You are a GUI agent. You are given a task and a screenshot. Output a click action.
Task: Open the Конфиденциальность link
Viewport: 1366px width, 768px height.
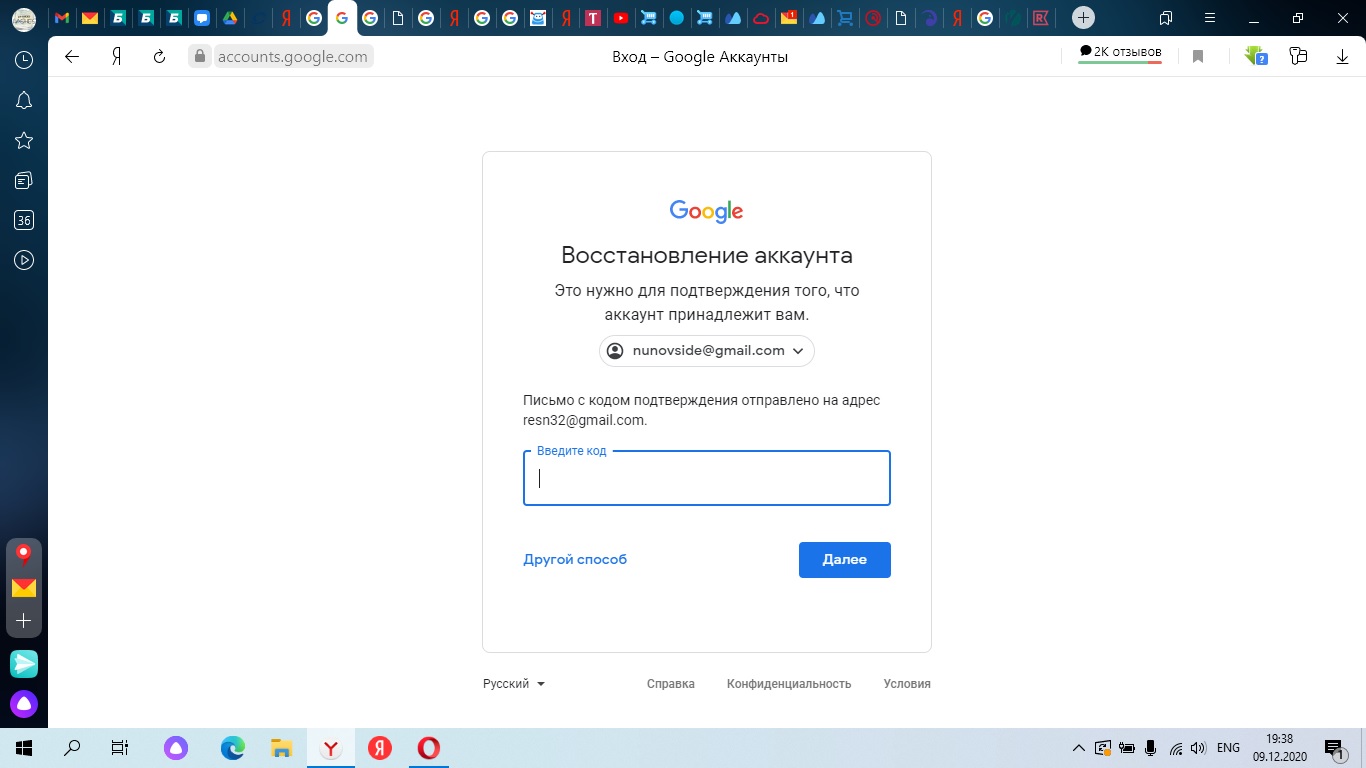click(789, 684)
